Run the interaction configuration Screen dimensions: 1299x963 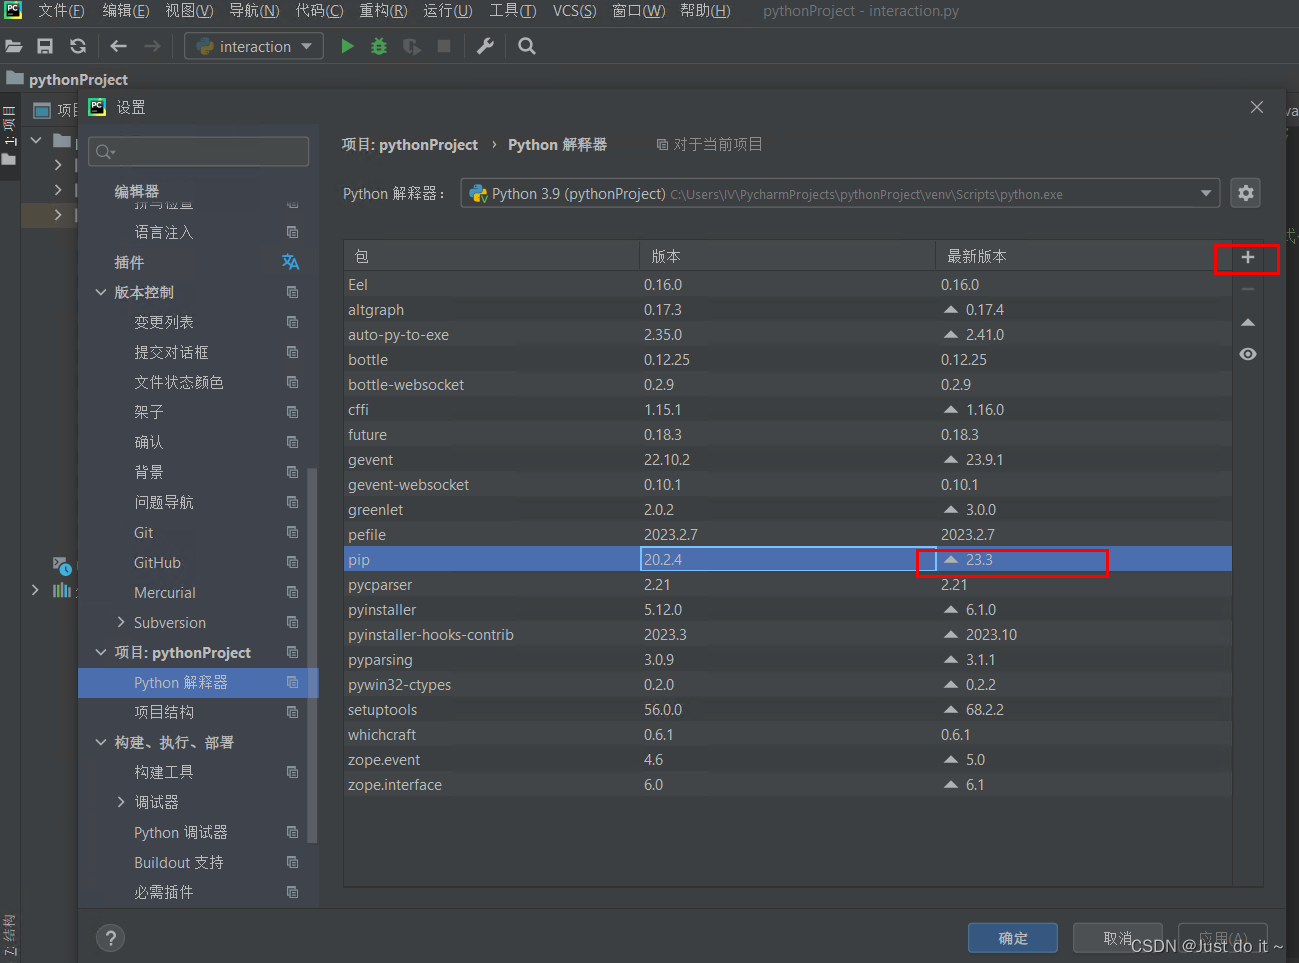347,46
